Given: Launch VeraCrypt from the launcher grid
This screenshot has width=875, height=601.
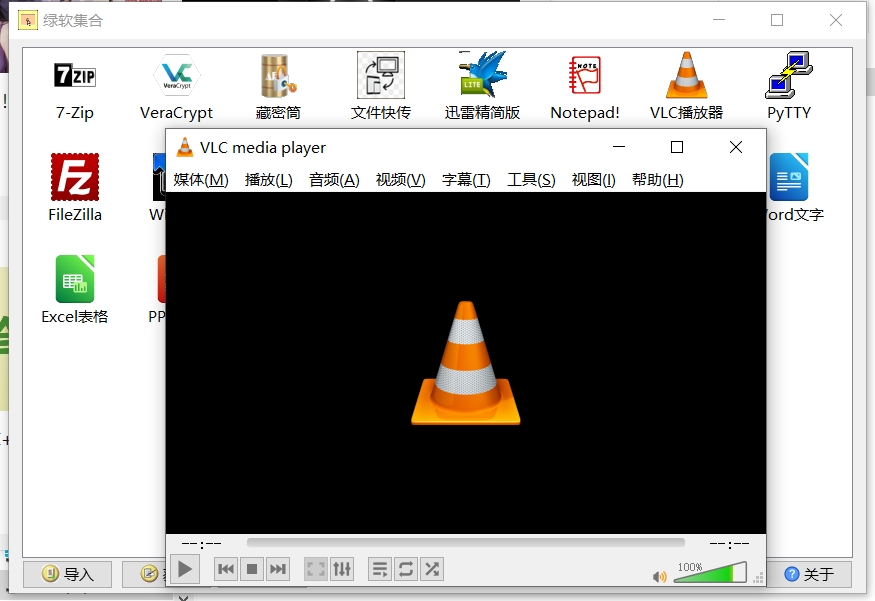Looking at the screenshot, I should pos(177,75).
